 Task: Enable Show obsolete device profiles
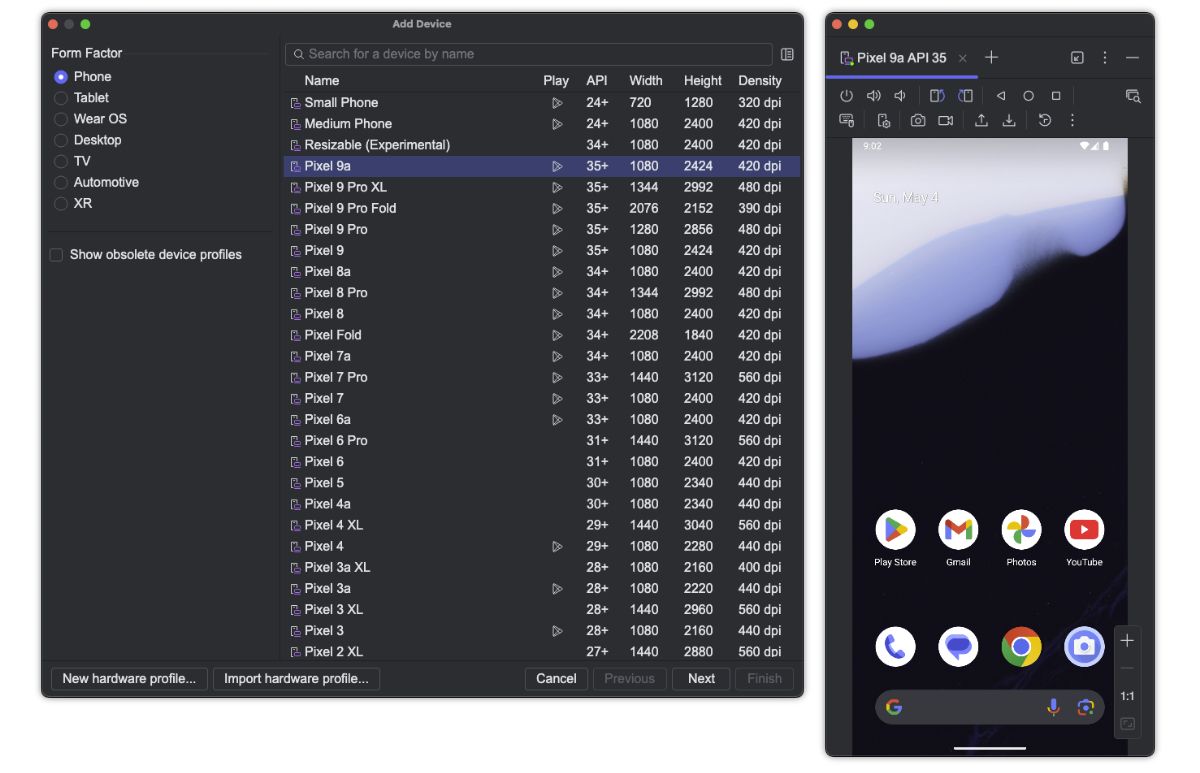(56, 255)
